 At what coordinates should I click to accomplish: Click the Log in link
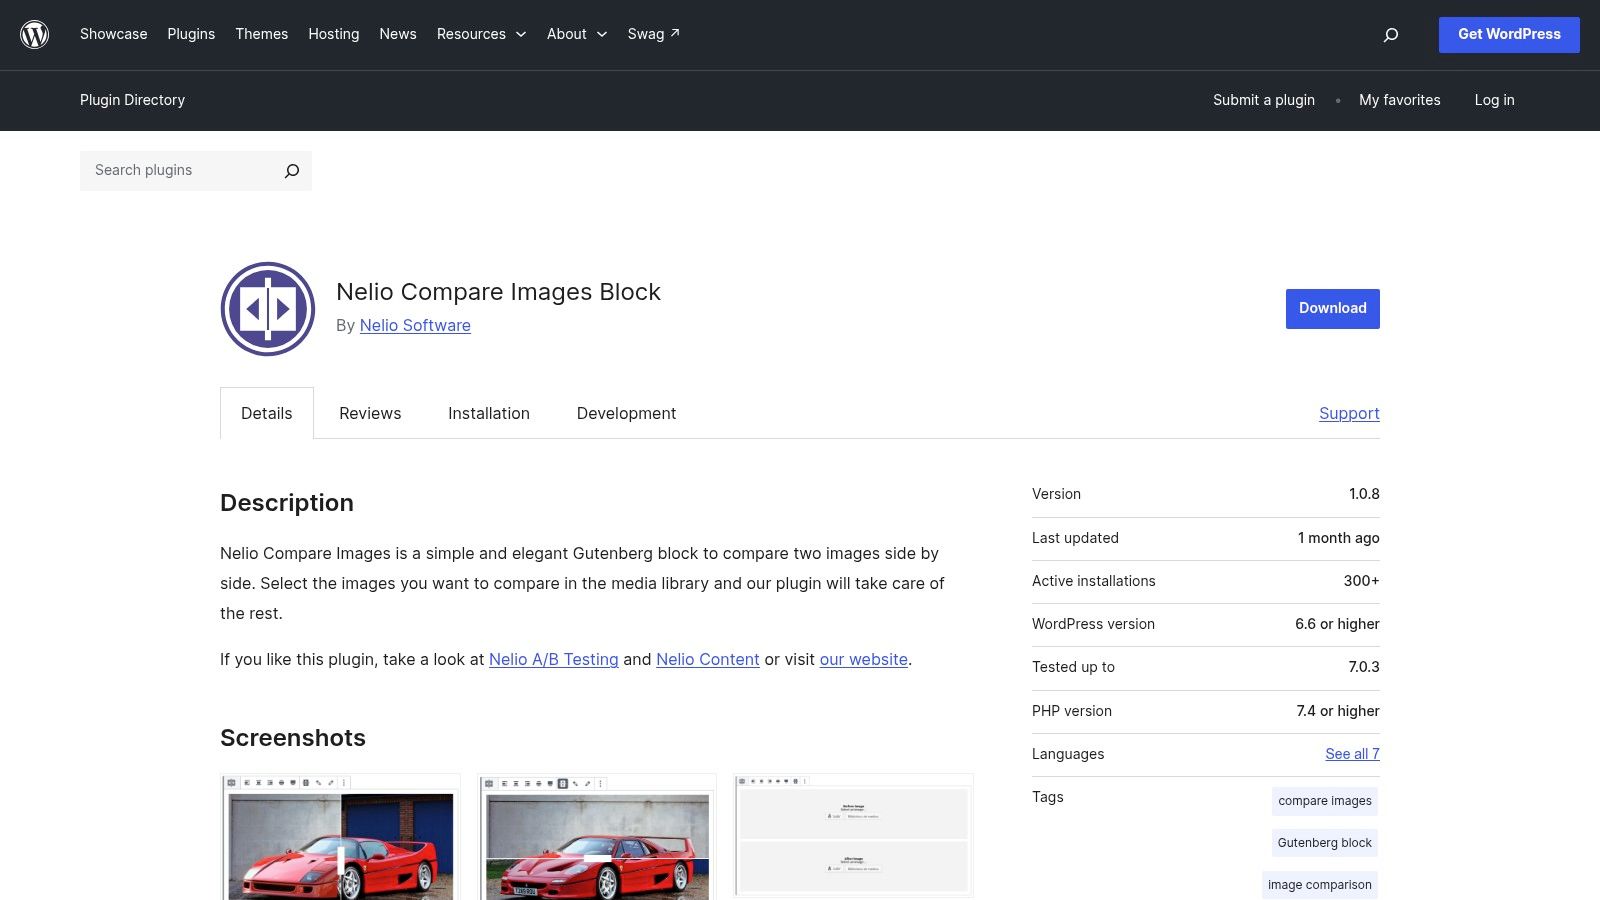click(1494, 100)
